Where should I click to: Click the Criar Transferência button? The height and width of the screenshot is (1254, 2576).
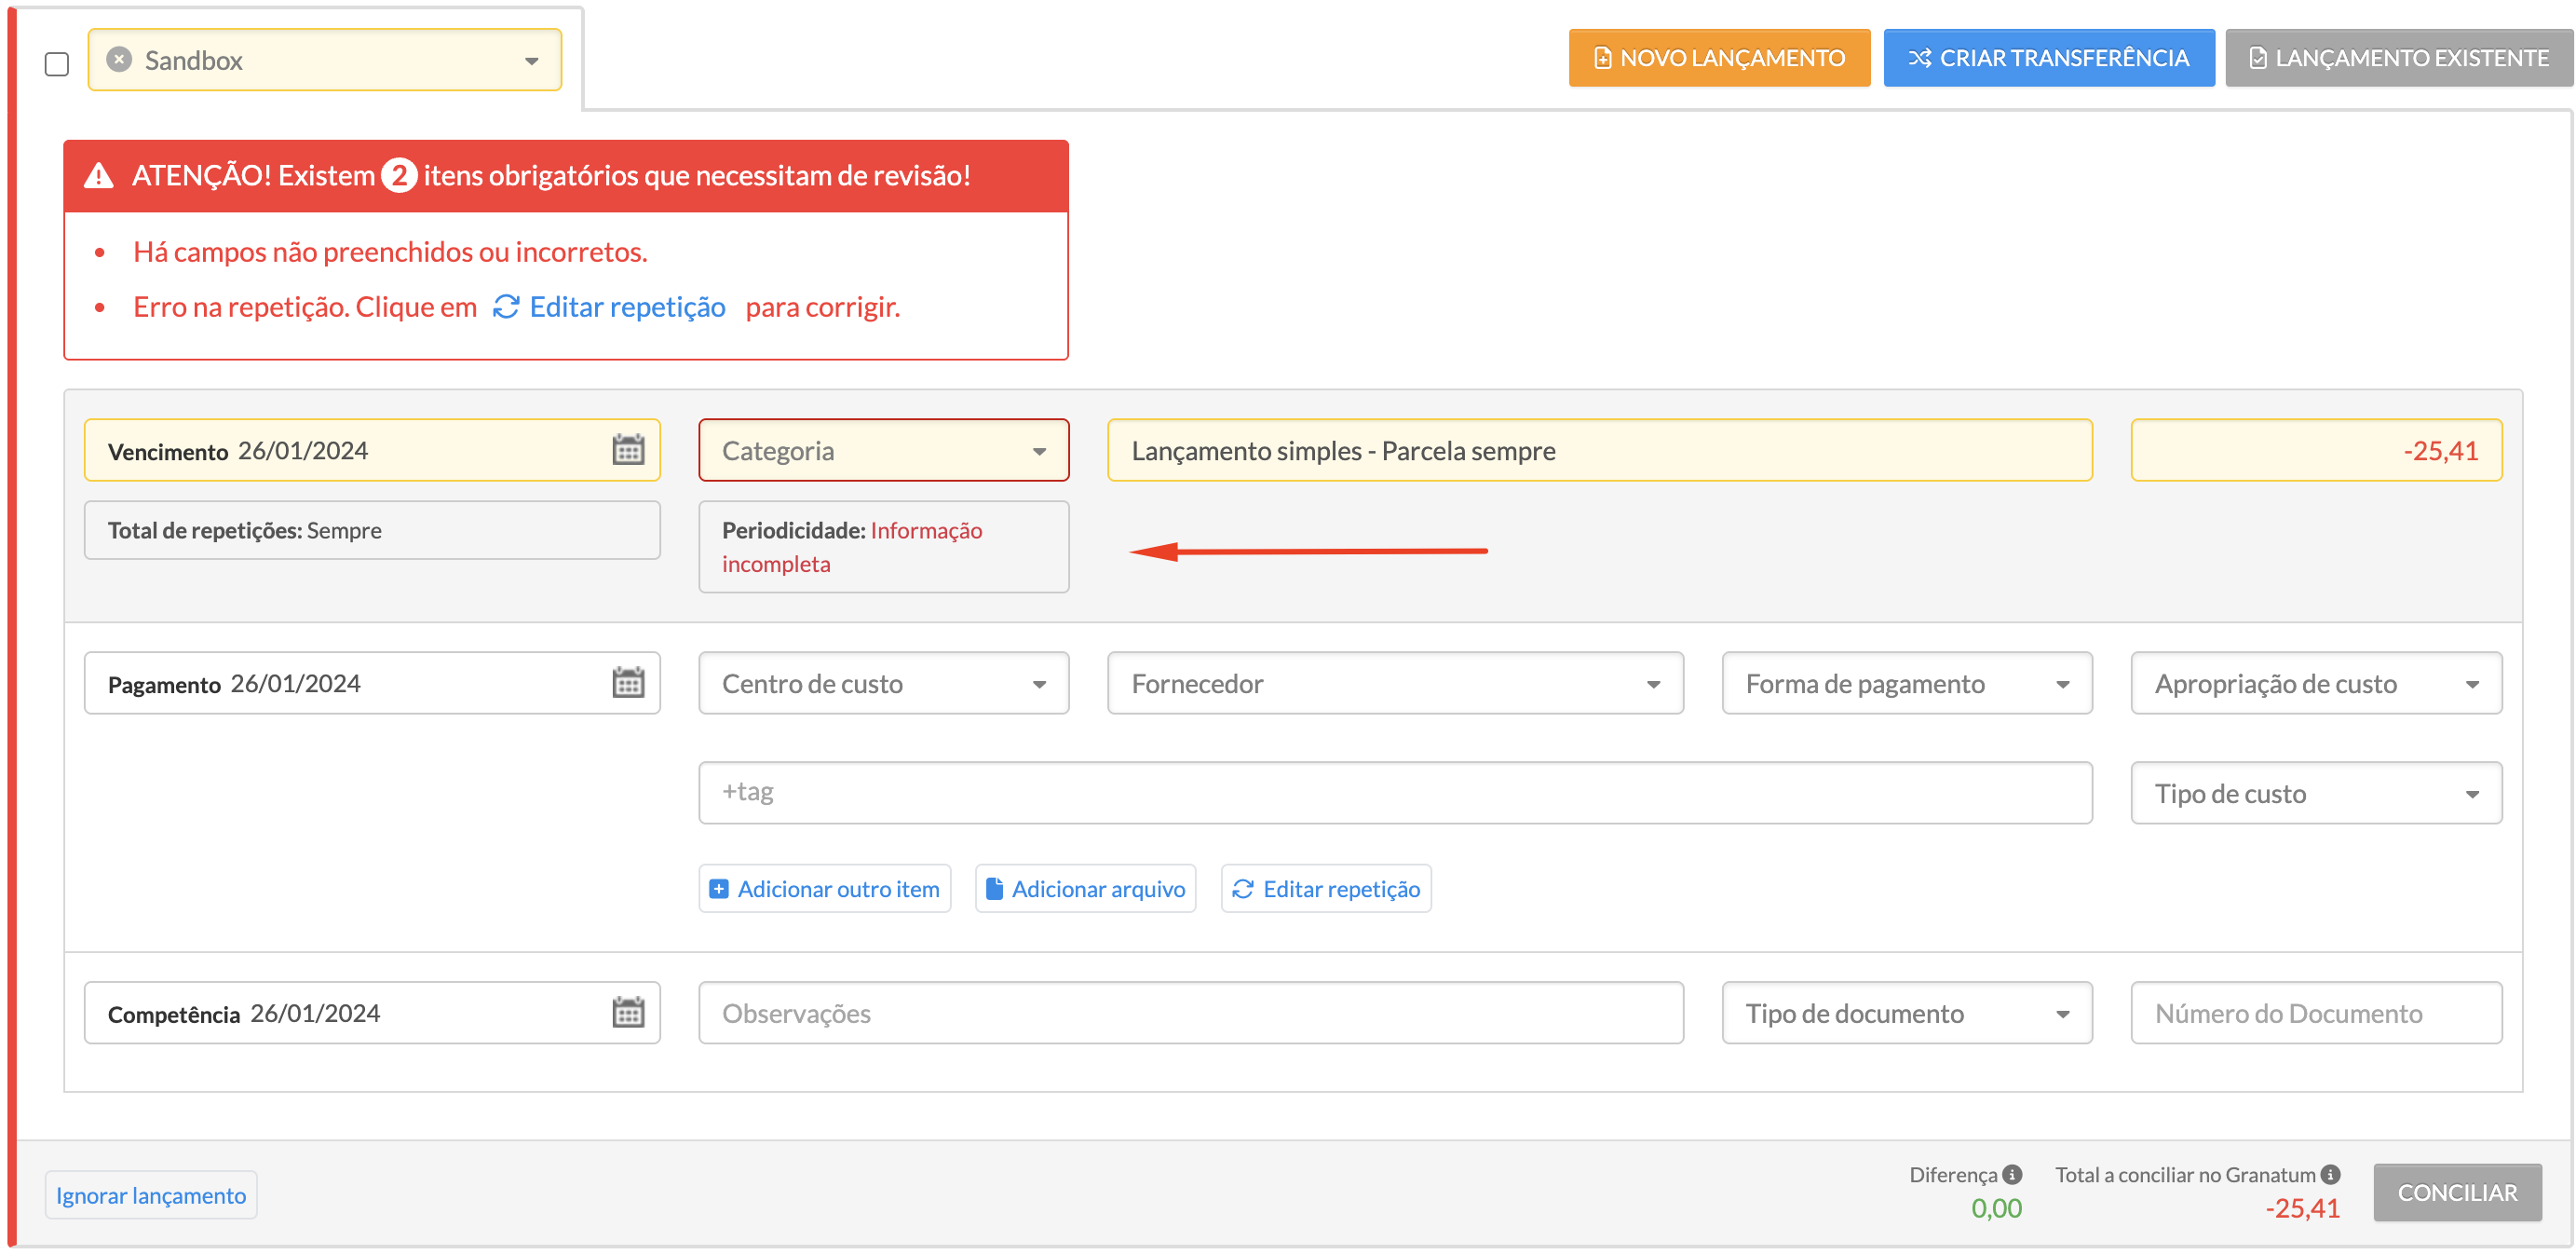(2048, 58)
